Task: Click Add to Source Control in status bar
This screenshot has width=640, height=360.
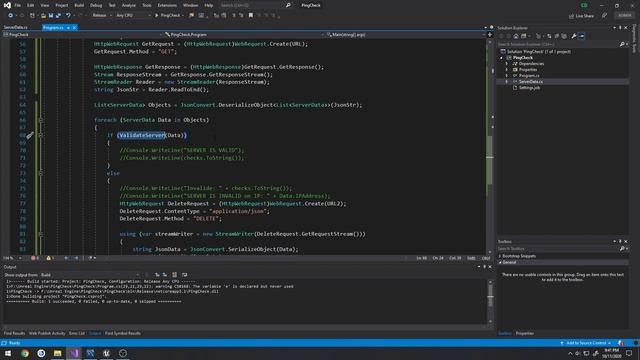Action: (586, 343)
